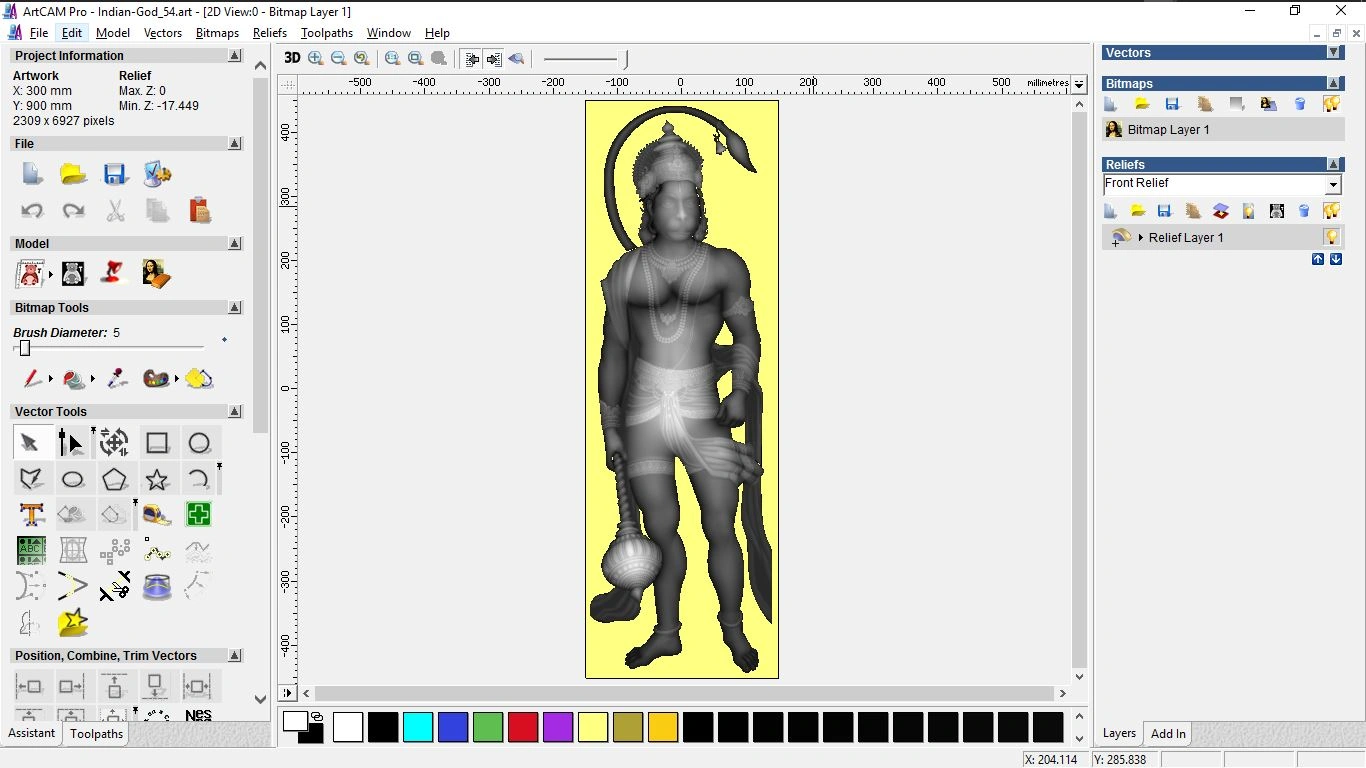Click the Measure tool icon

click(155, 514)
